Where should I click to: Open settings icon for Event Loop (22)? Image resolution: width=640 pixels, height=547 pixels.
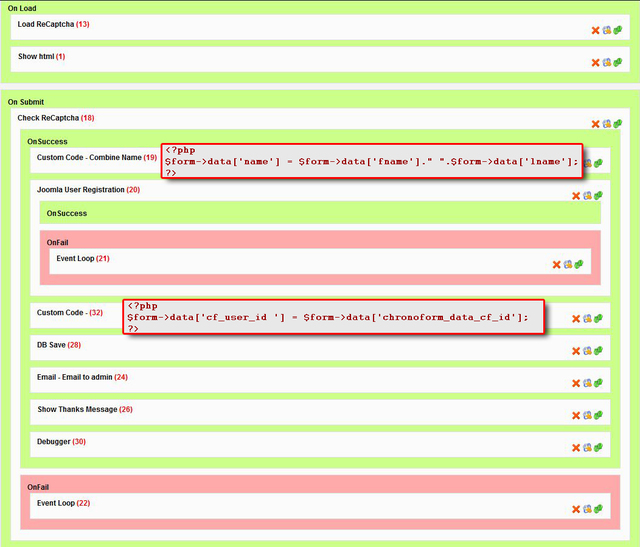[x=587, y=509]
